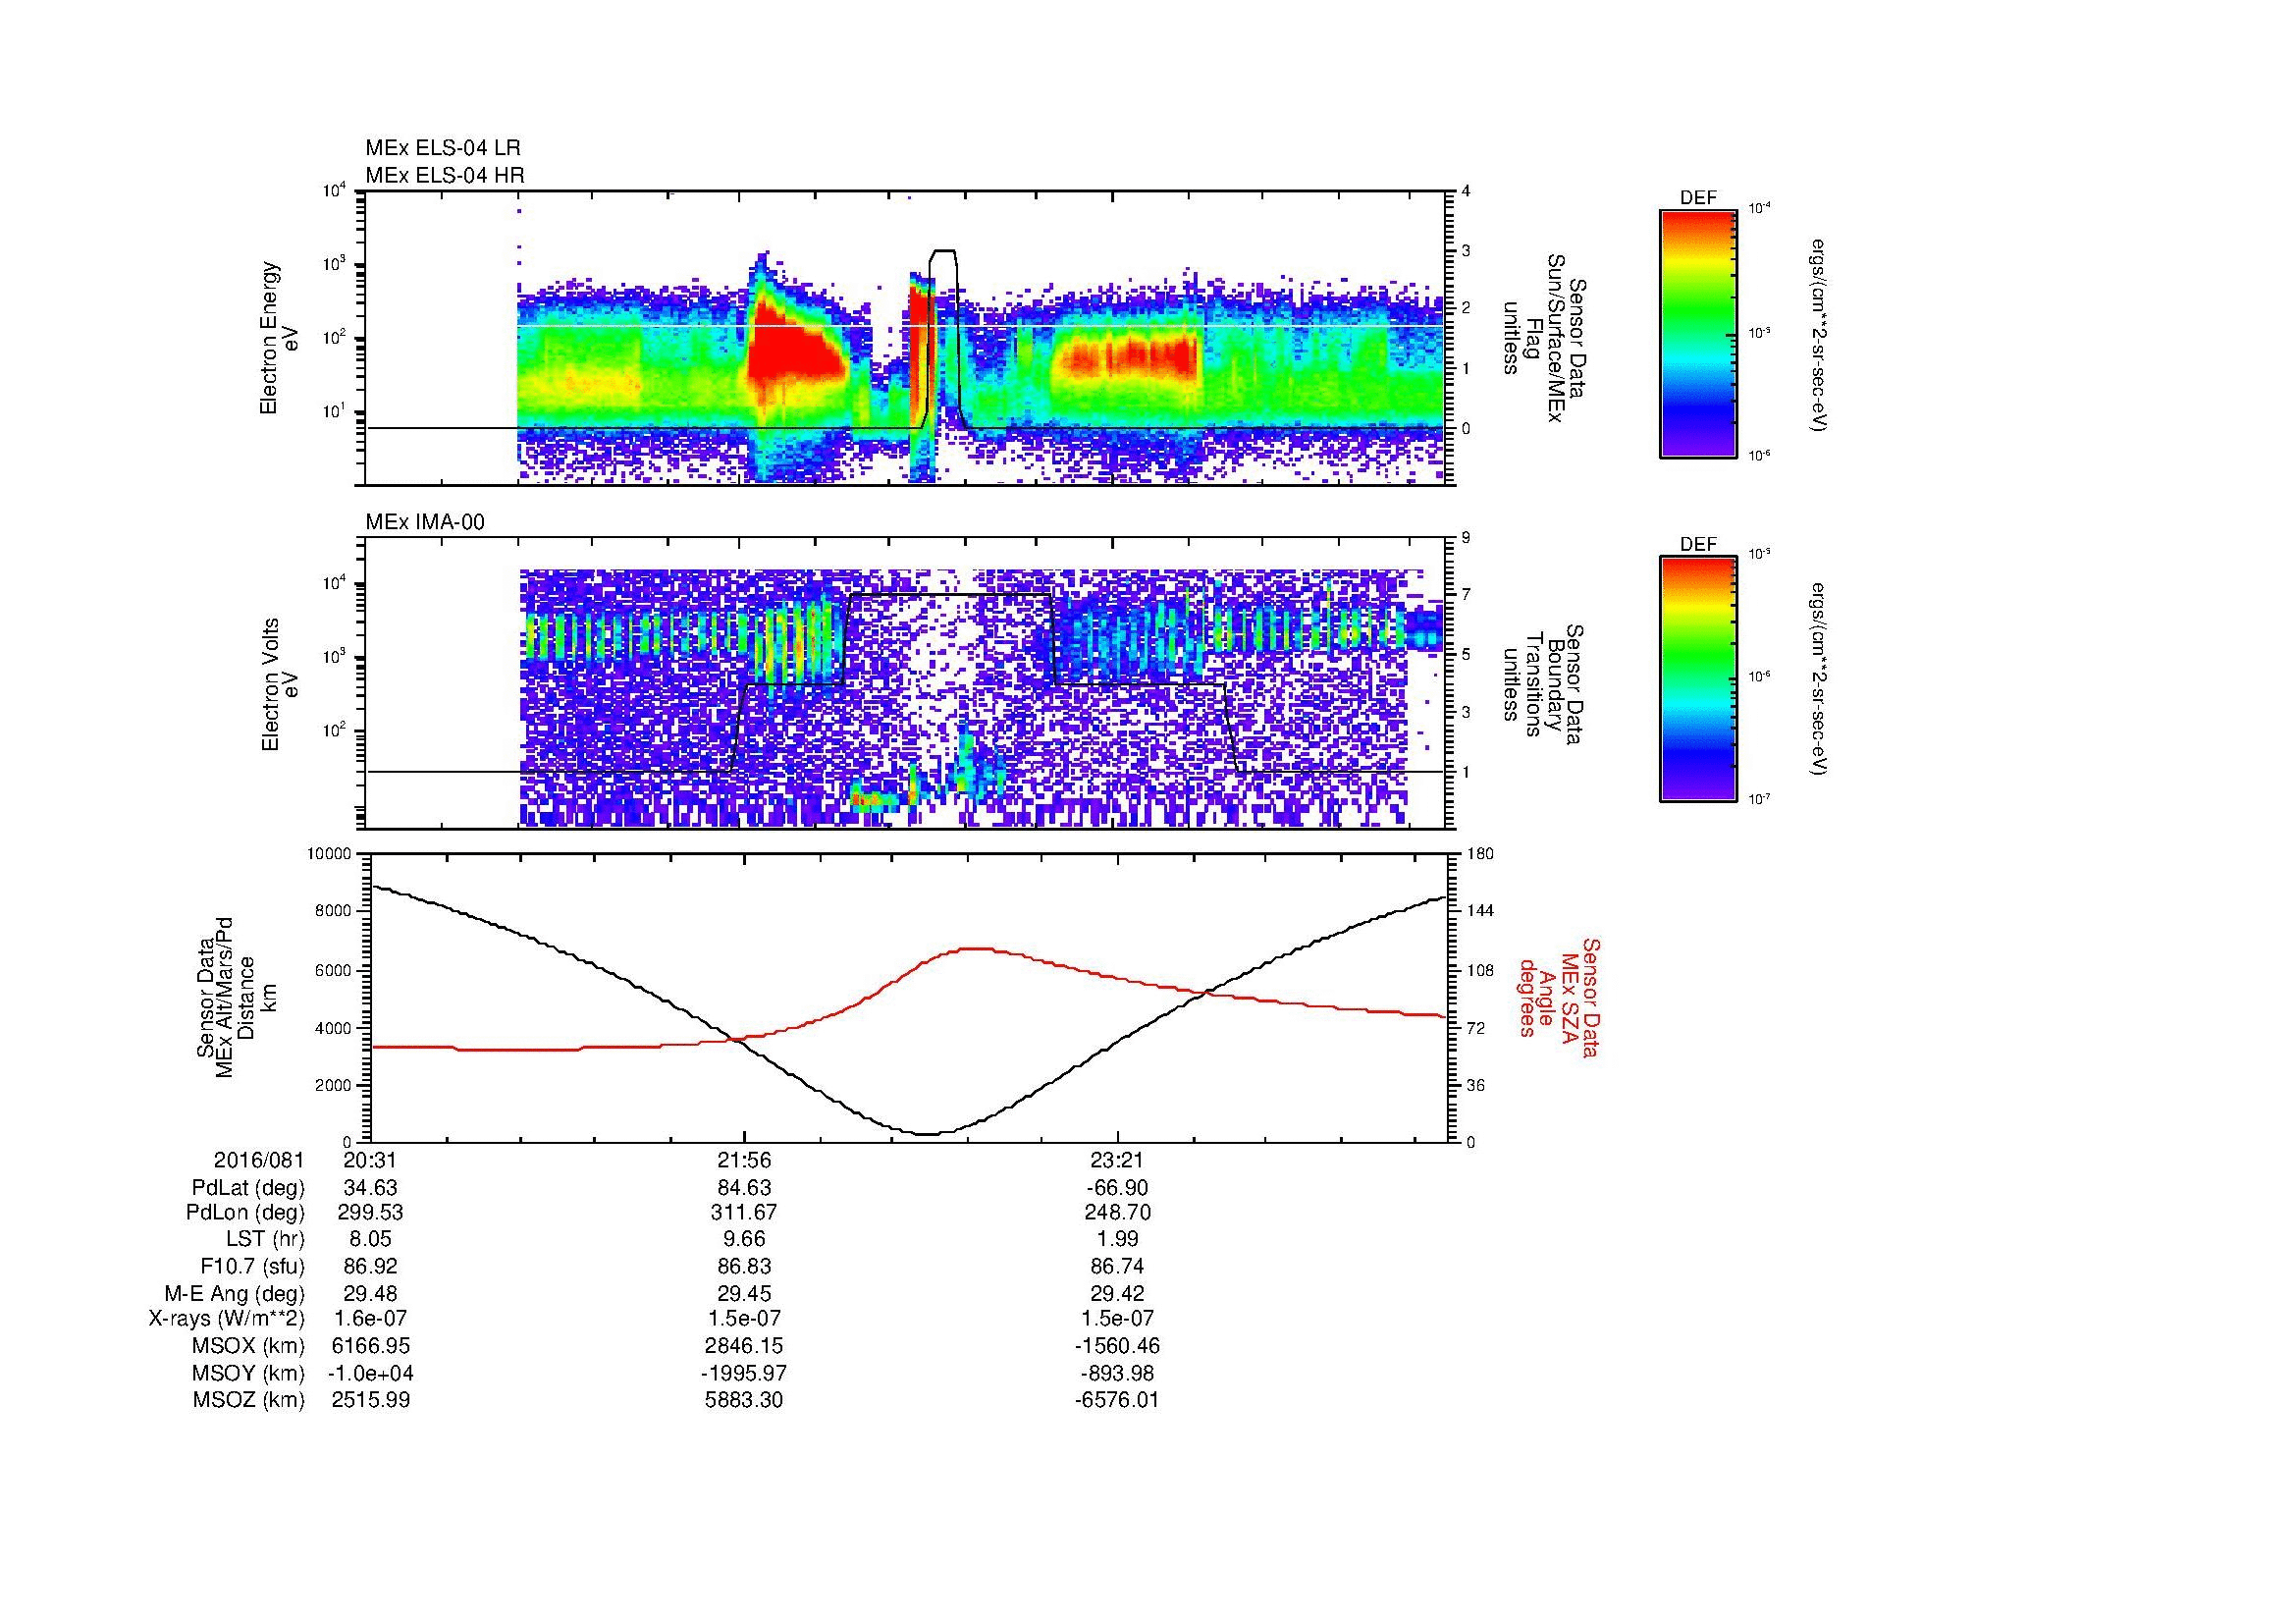The height and width of the screenshot is (1623, 2296).
Task: Click the PdLat value 34.63
Action: click(x=370, y=1187)
